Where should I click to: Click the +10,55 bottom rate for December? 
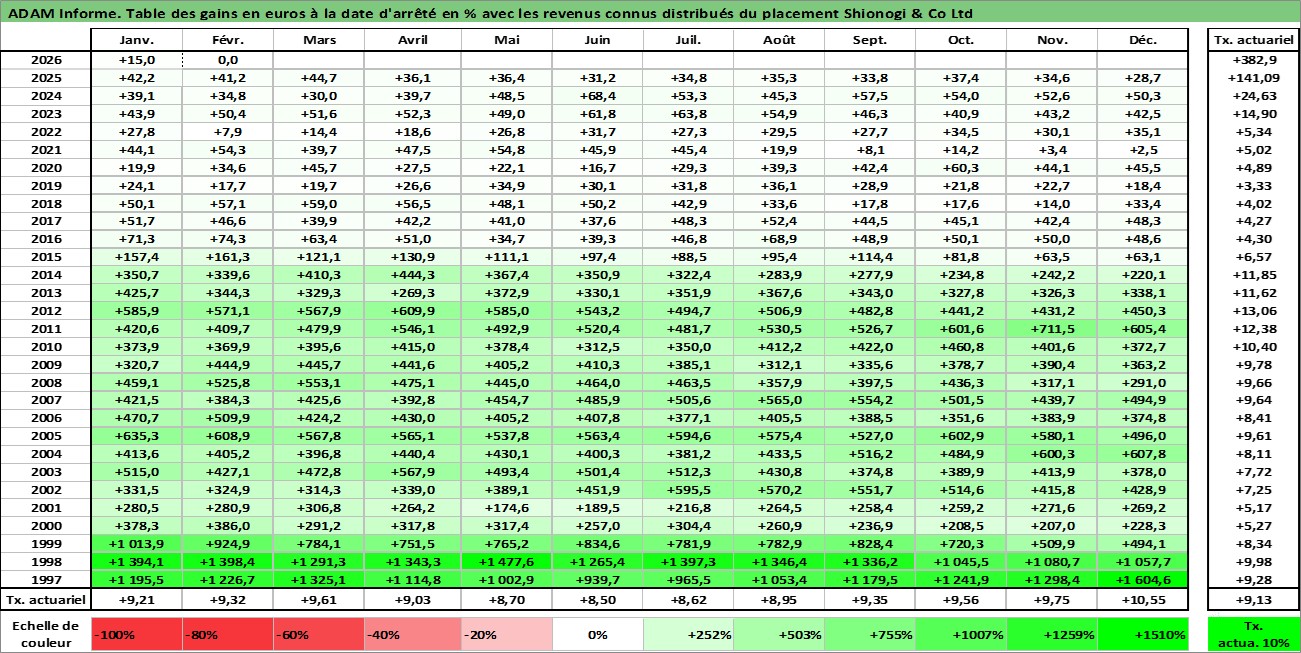coord(1143,600)
